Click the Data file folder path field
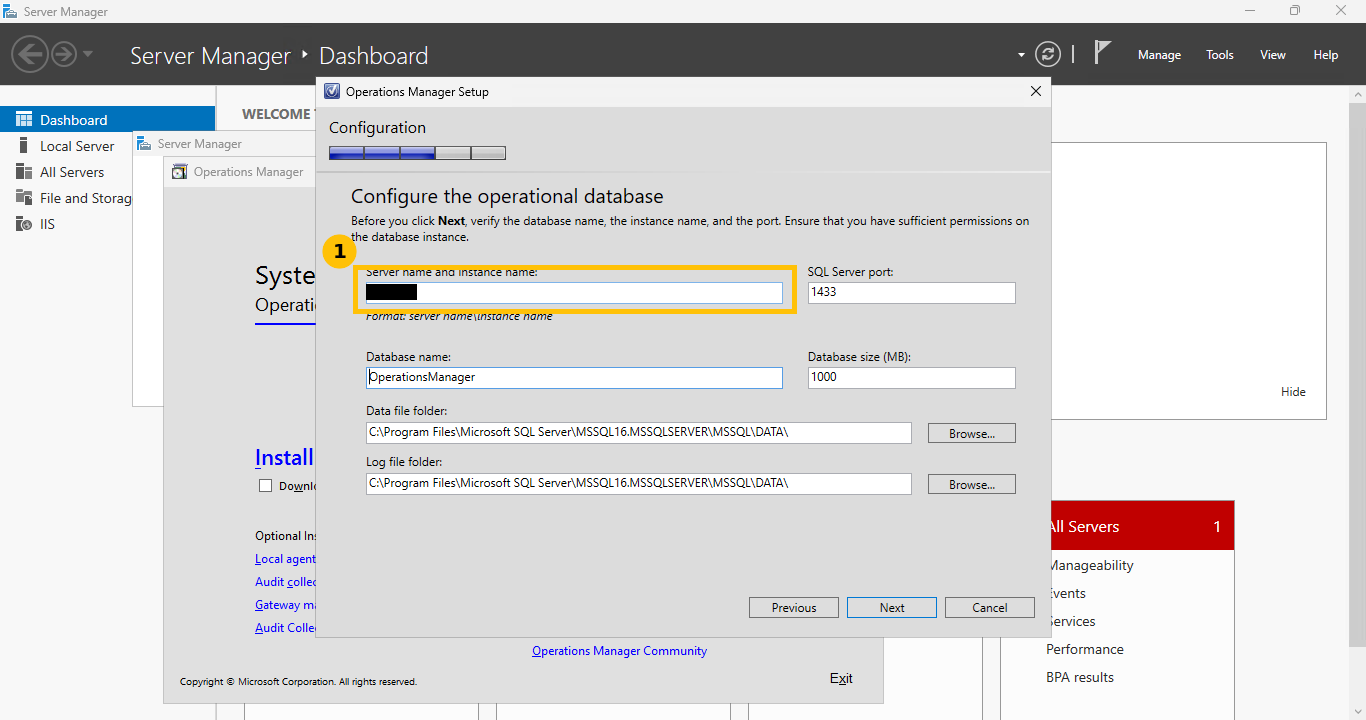1366x720 pixels. point(639,432)
